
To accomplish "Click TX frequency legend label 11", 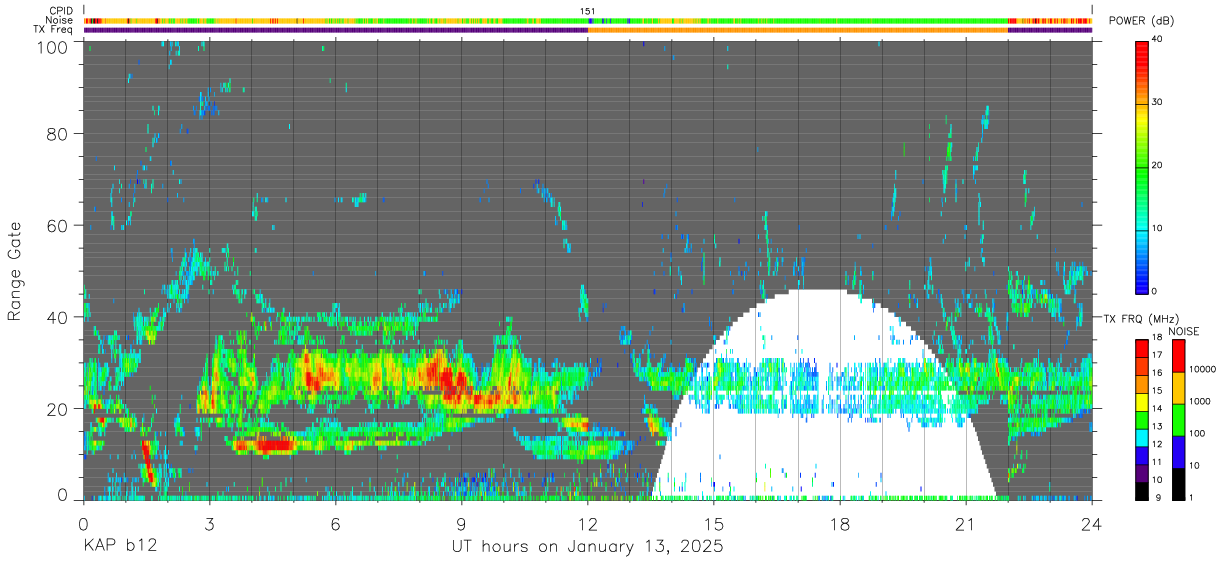I will [1156, 462].
